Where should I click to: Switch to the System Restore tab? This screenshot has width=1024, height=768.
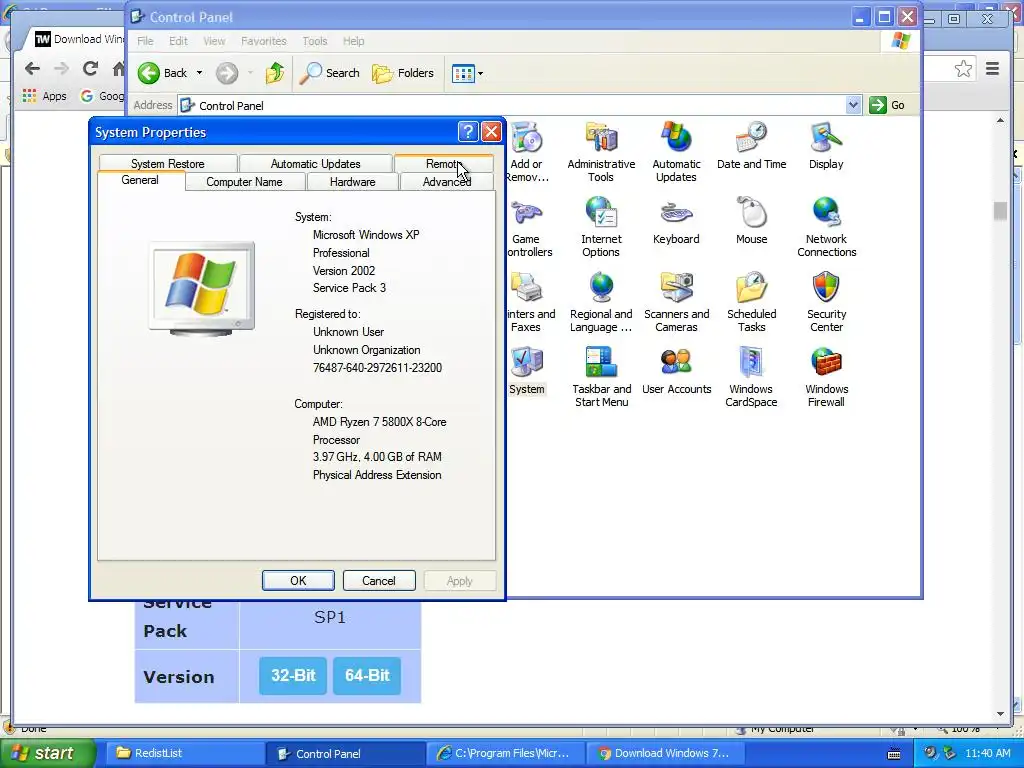tap(168, 163)
